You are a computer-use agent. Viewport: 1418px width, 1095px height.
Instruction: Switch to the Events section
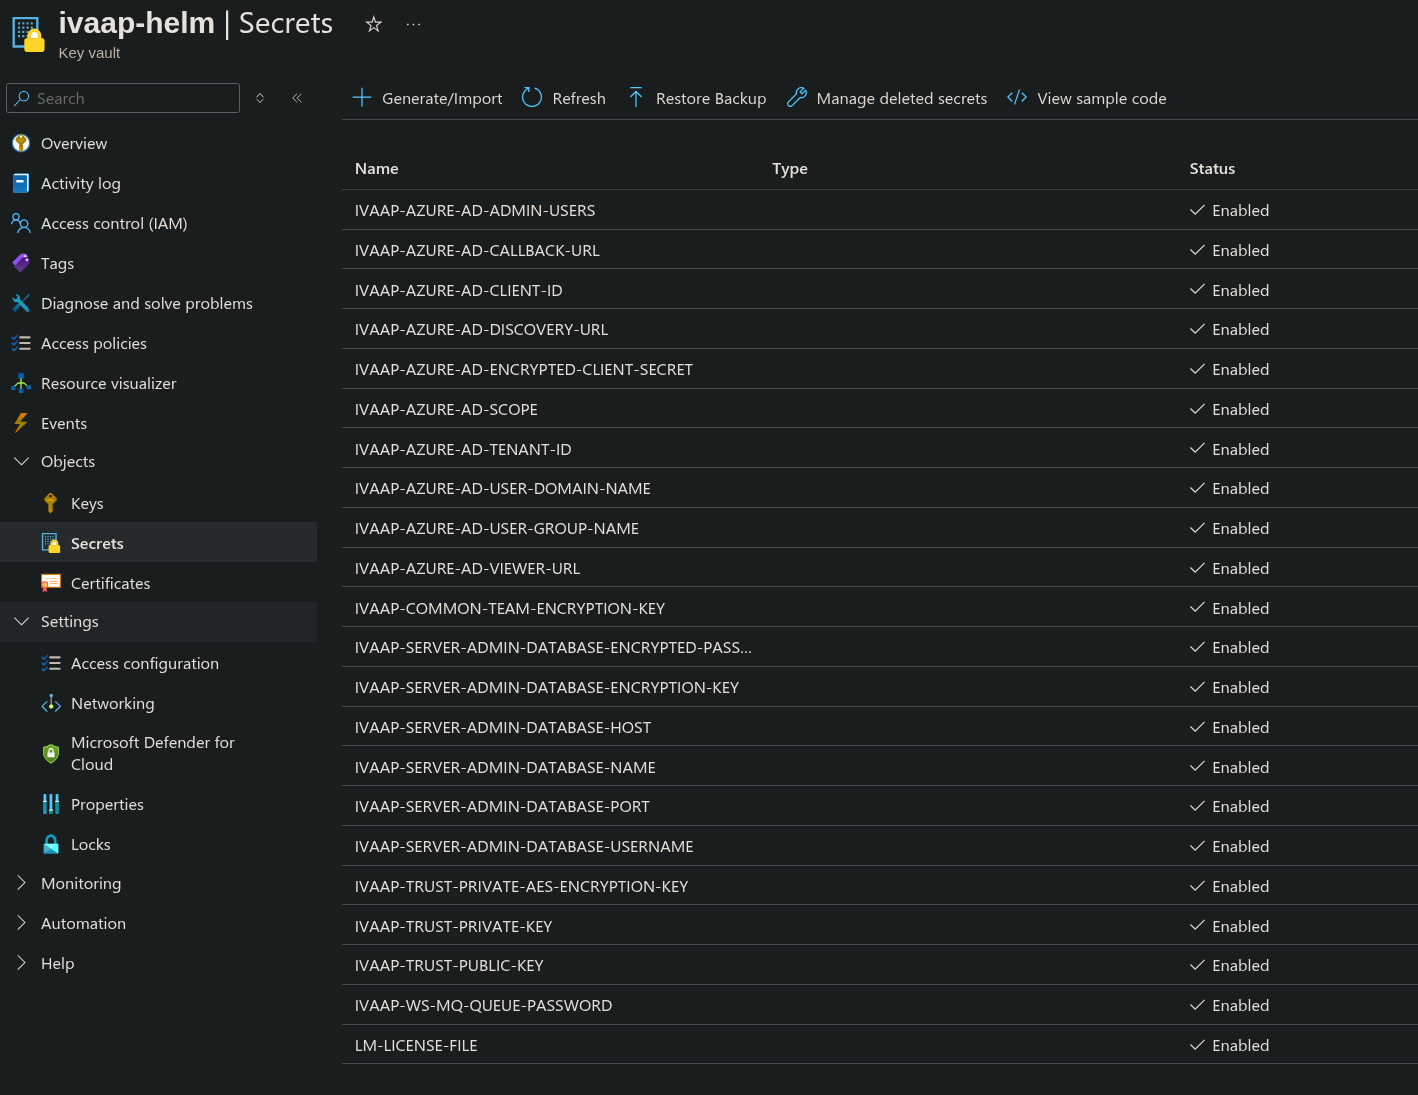[x=63, y=423]
